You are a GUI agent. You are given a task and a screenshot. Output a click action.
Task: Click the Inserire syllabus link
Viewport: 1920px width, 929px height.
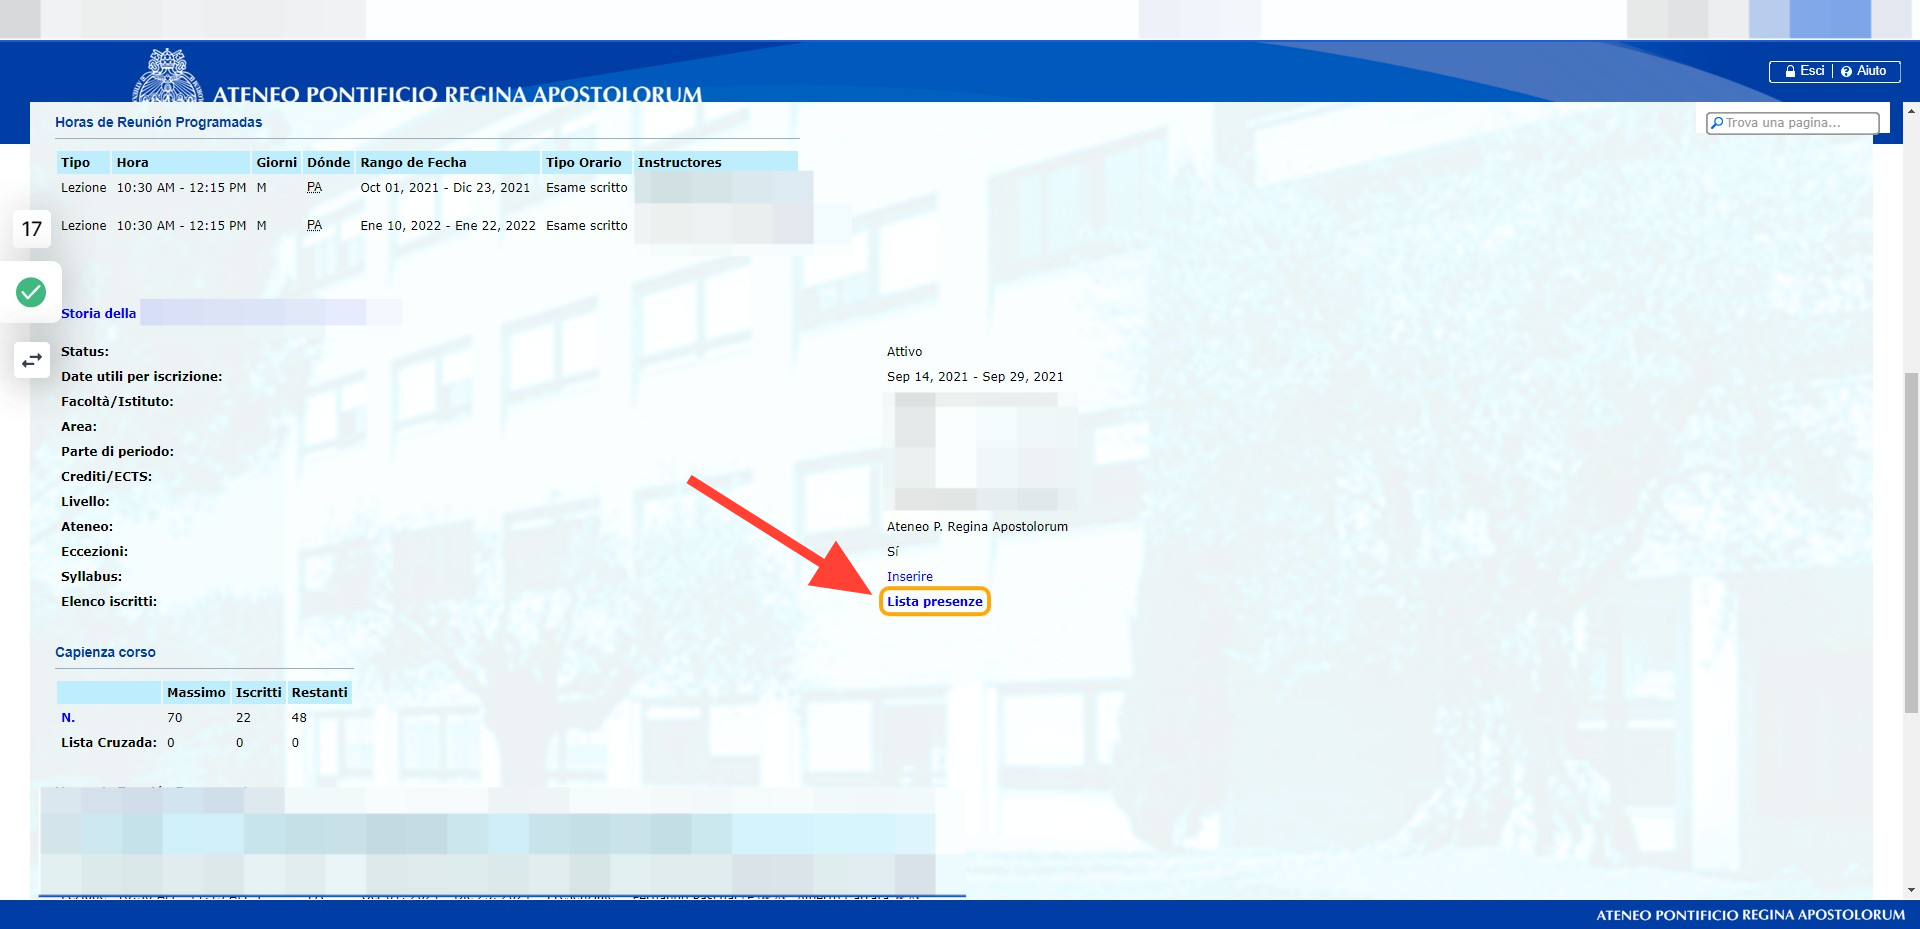pos(909,577)
